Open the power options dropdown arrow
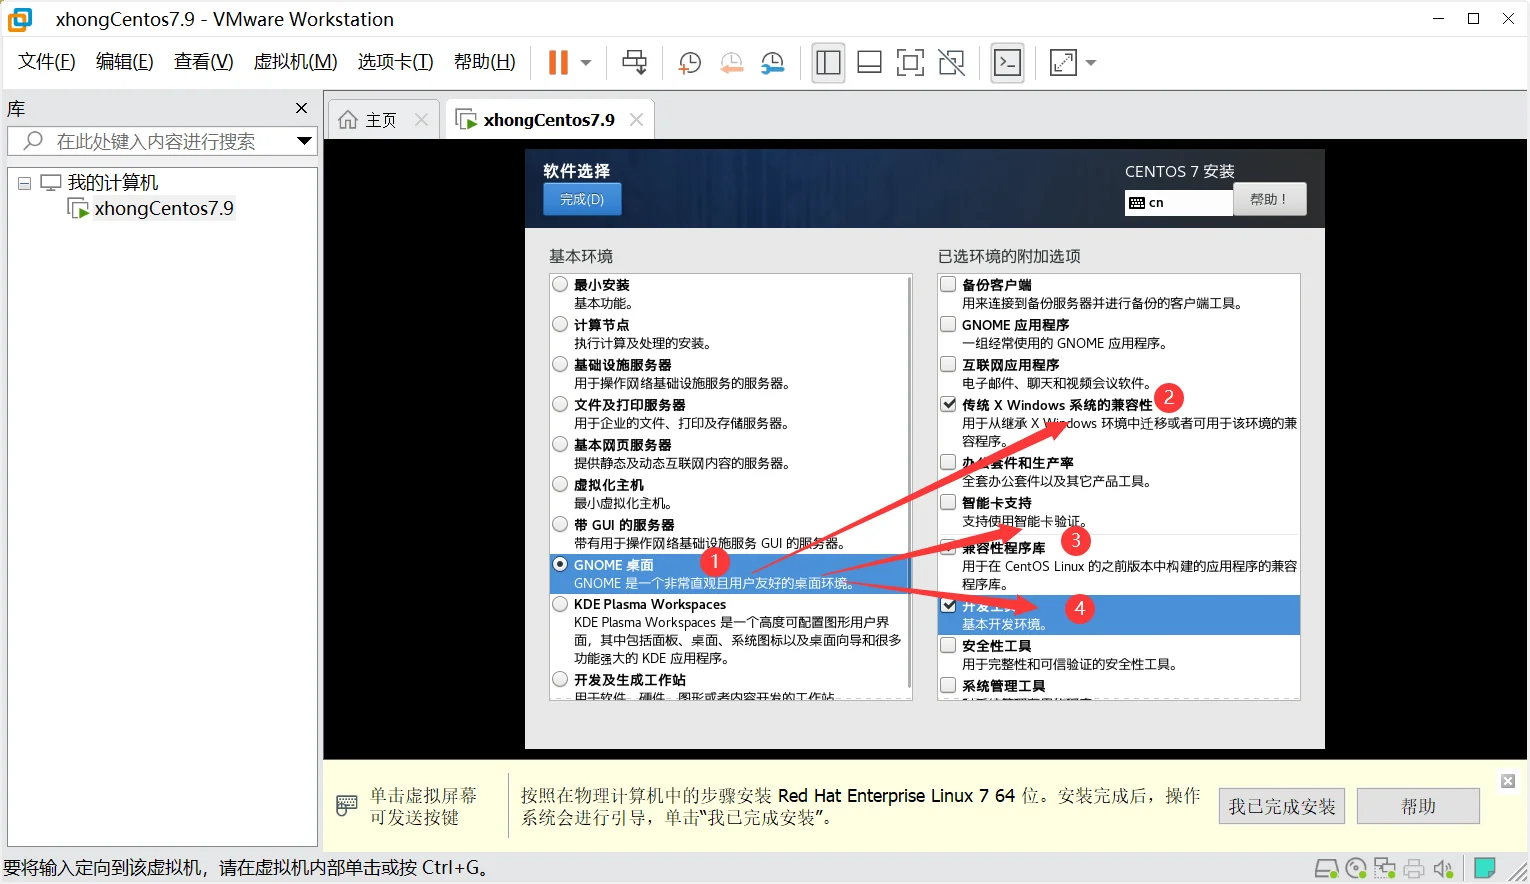The height and width of the screenshot is (884, 1530). pos(586,63)
